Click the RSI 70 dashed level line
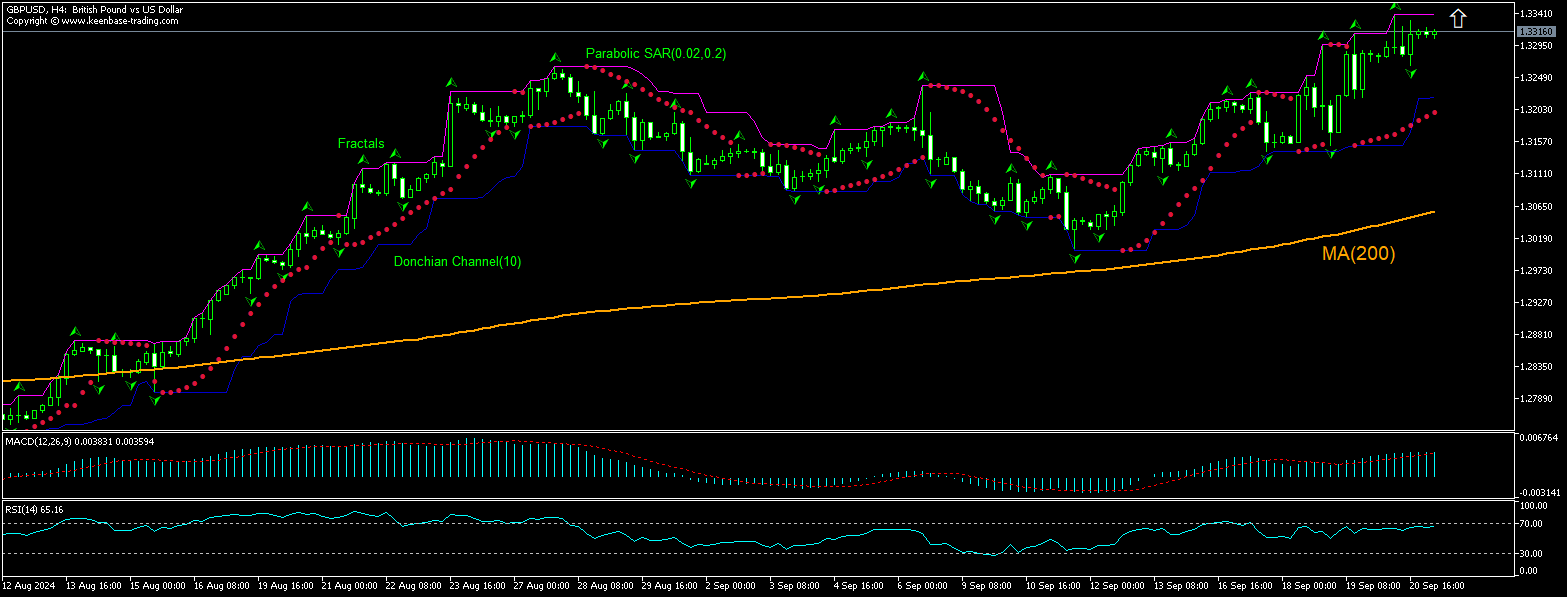Screen dimensions: 1567x597 (x=700, y=523)
